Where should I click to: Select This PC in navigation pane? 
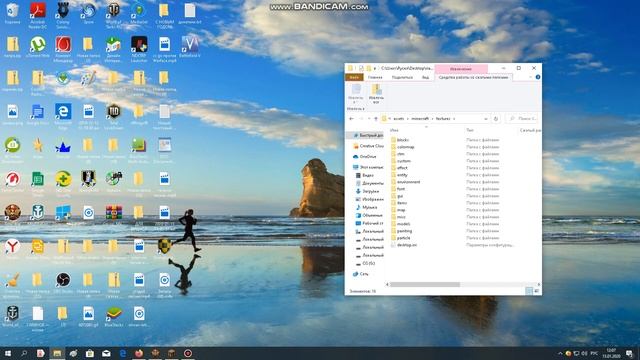(368, 167)
